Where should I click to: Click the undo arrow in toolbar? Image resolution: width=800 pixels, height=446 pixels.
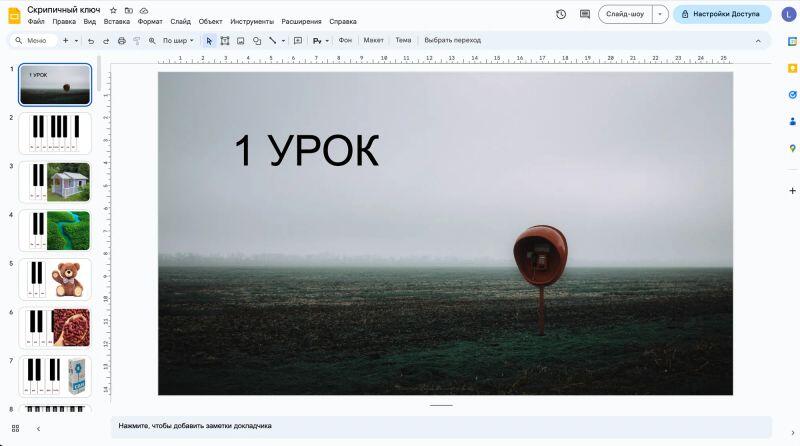91,41
